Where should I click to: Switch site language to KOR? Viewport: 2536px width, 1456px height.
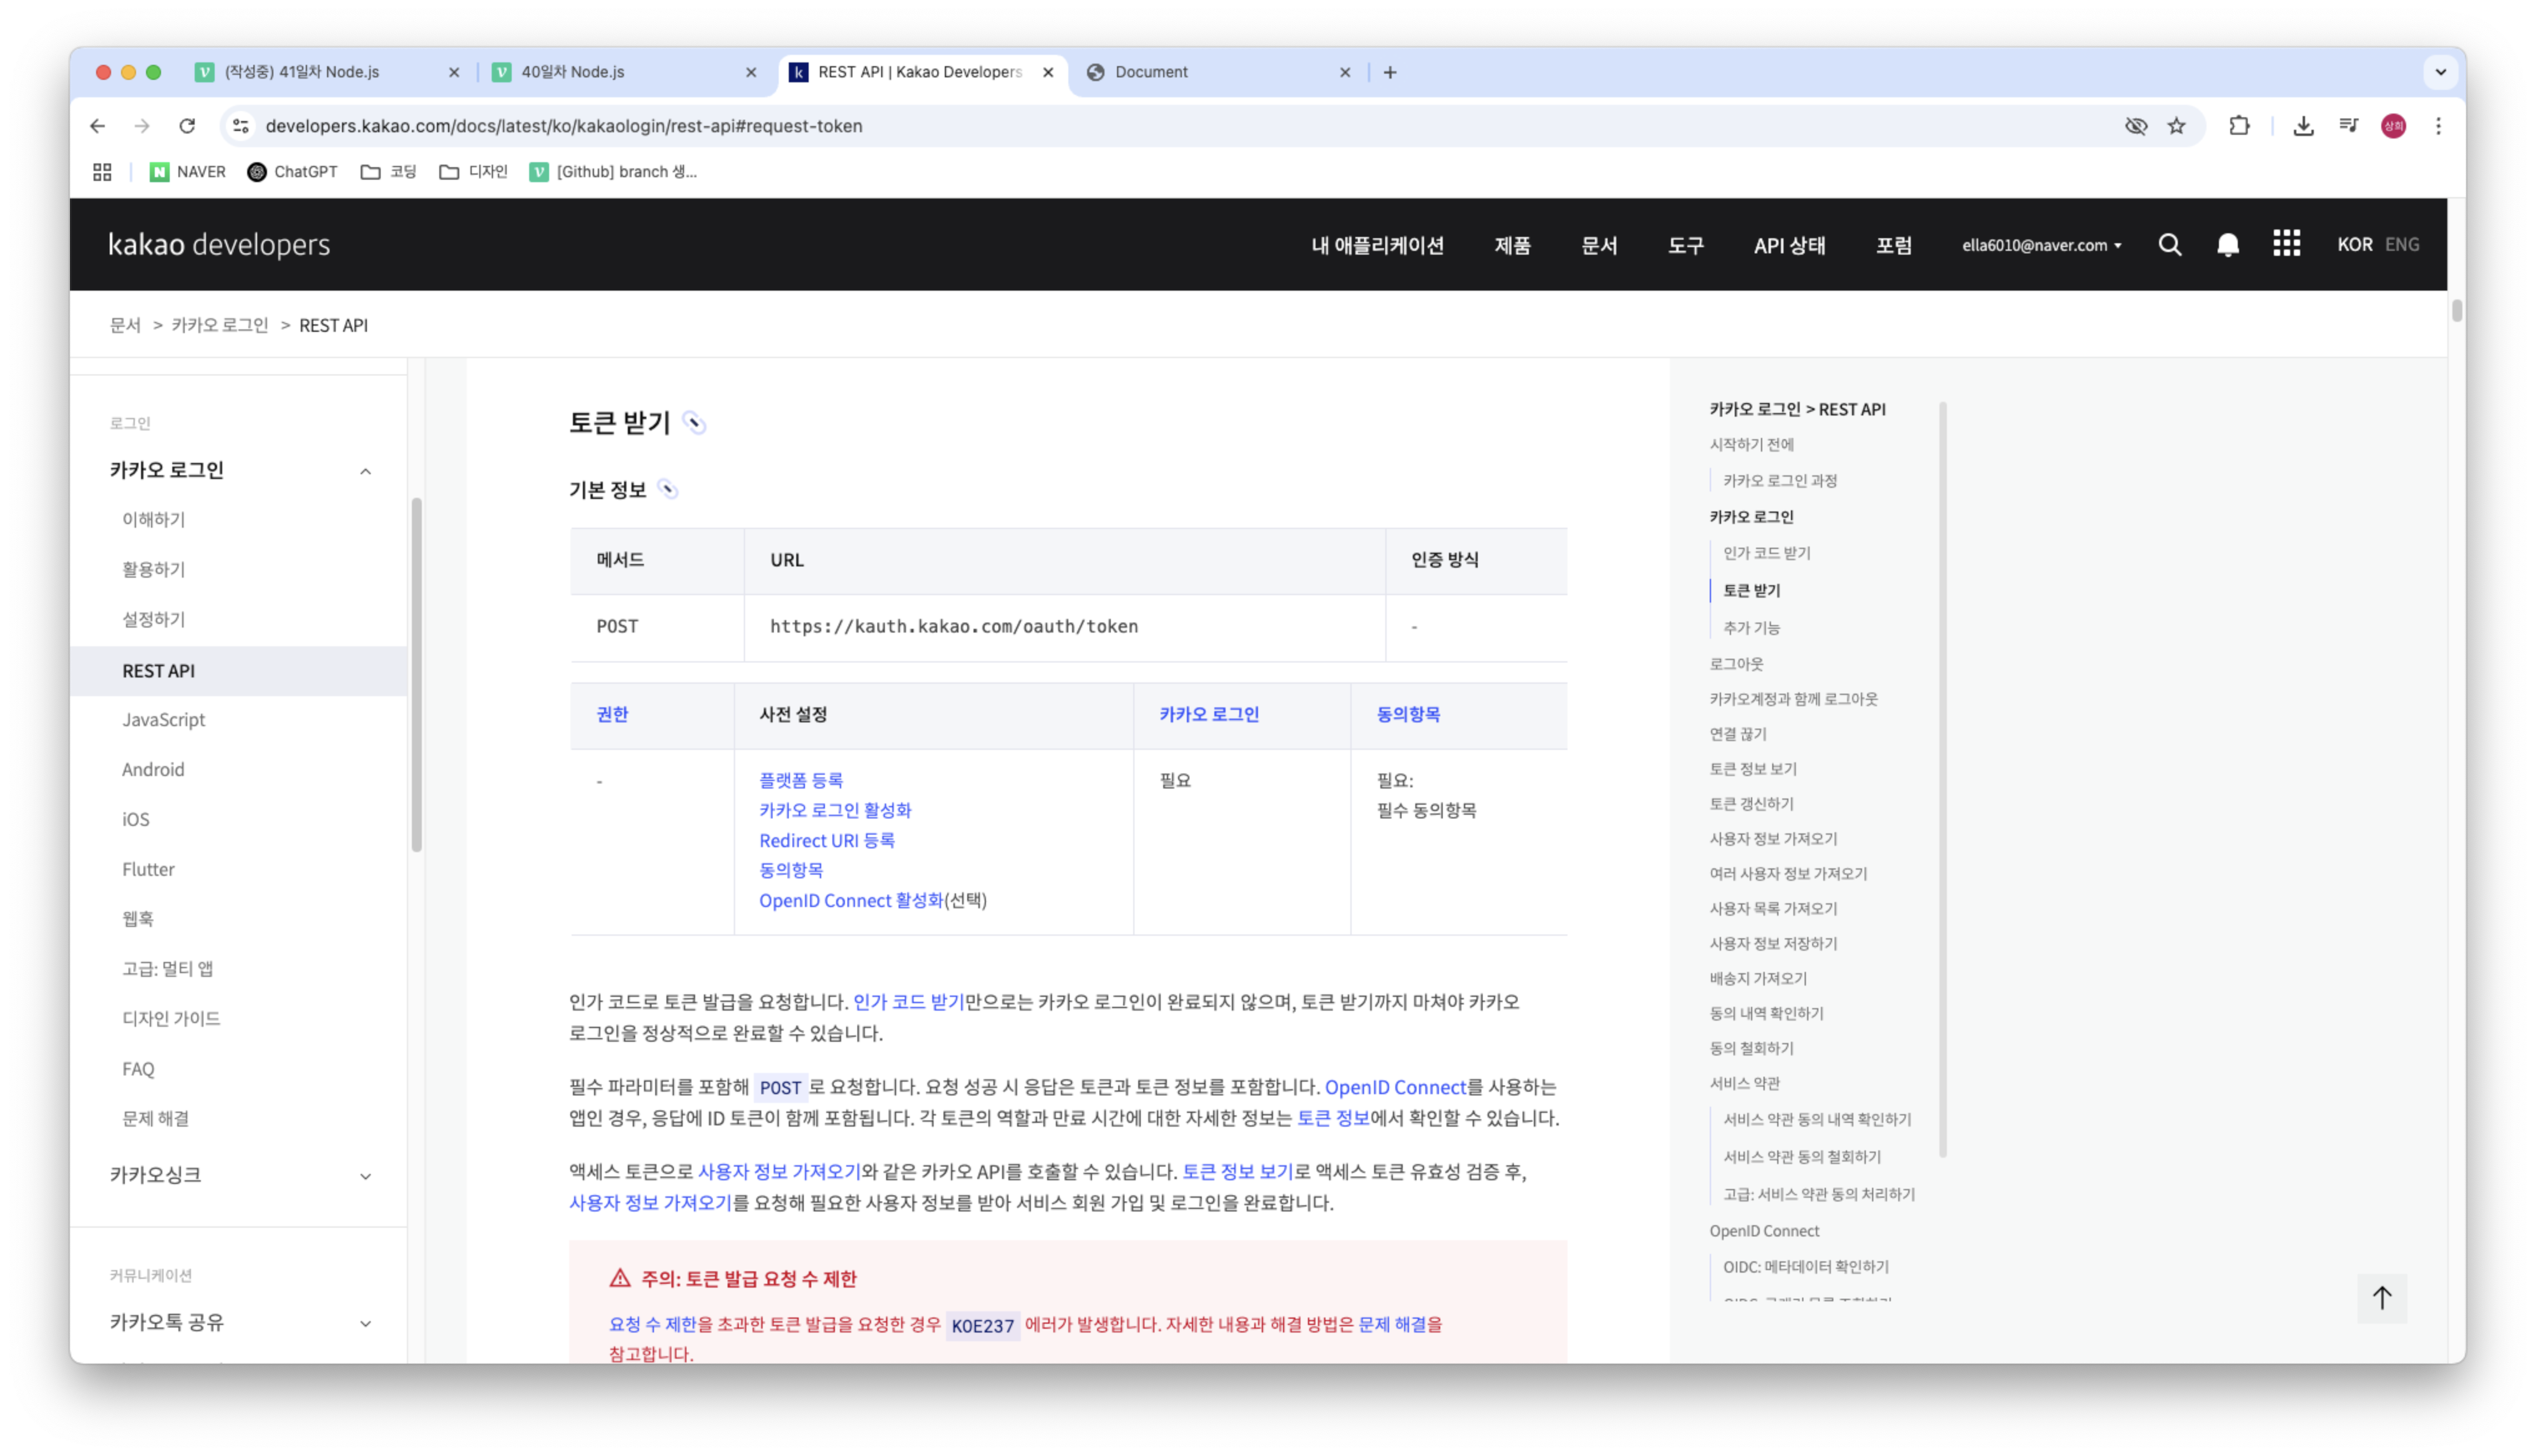tap(2354, 245)
